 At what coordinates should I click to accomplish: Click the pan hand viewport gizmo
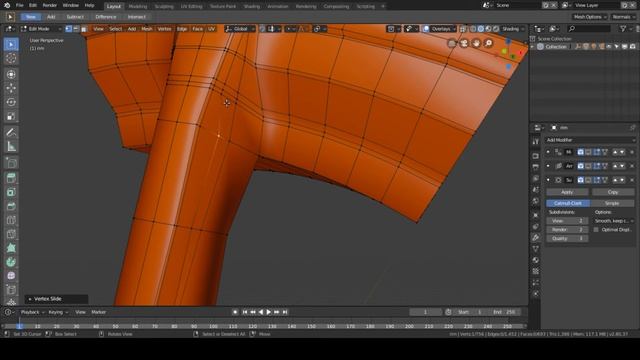pyautogui.click(x=476, y=43)
